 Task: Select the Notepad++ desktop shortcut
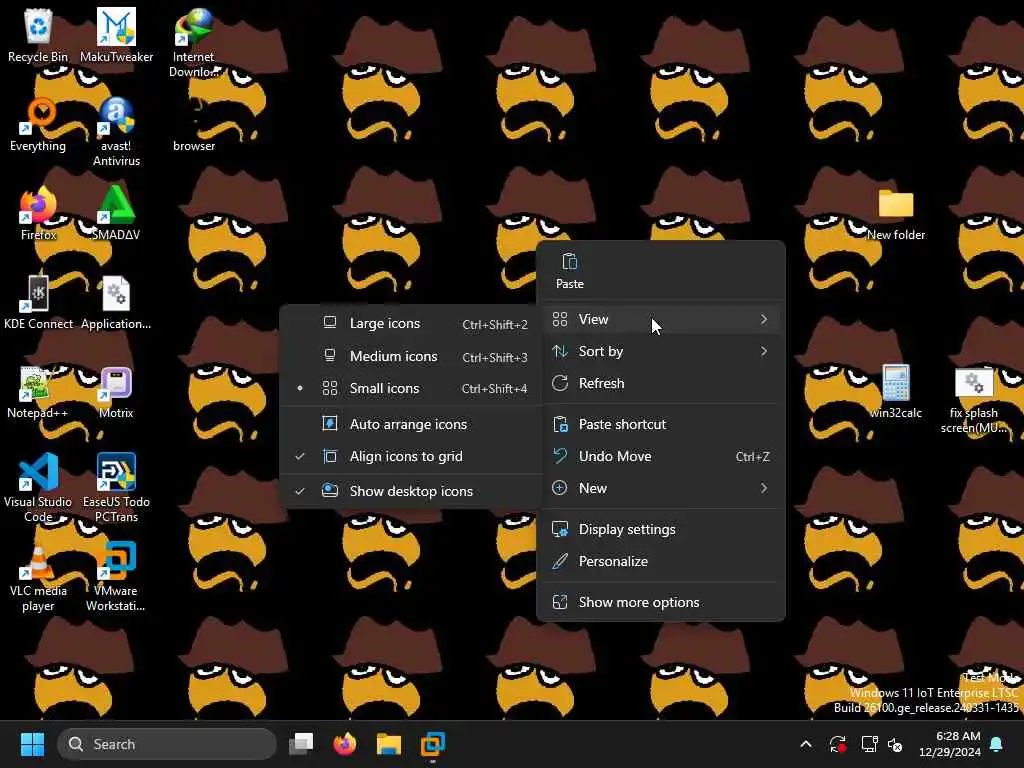tap(37, 392)
